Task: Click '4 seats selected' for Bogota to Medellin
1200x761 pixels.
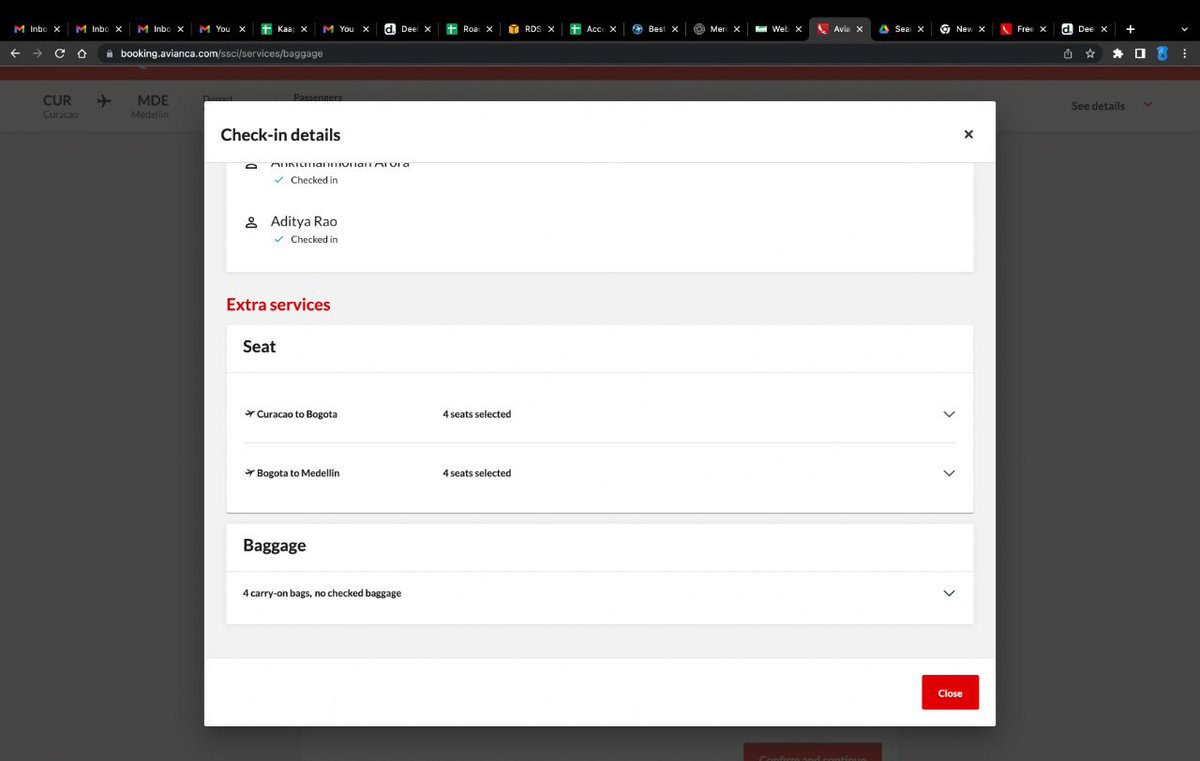Action: click(477, 473)
